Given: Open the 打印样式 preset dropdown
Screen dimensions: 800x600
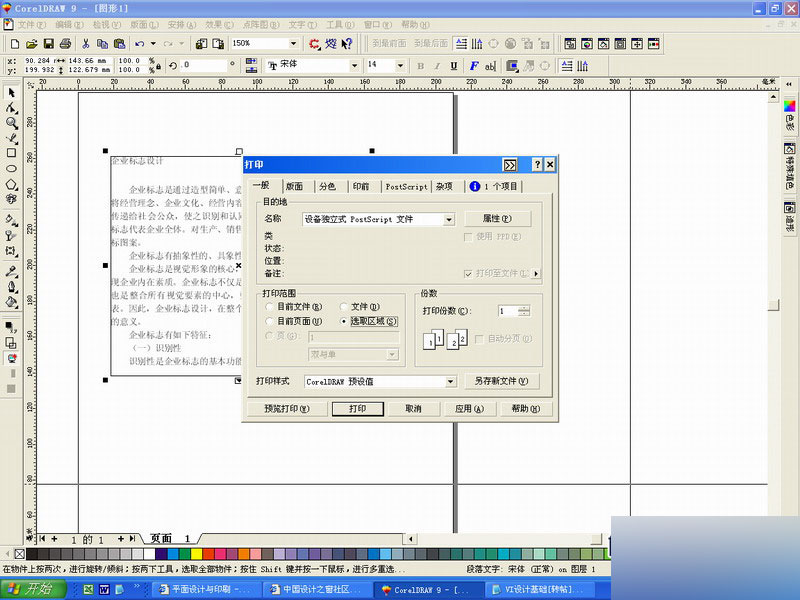Looking at the screenshot, I should (449, 380).
